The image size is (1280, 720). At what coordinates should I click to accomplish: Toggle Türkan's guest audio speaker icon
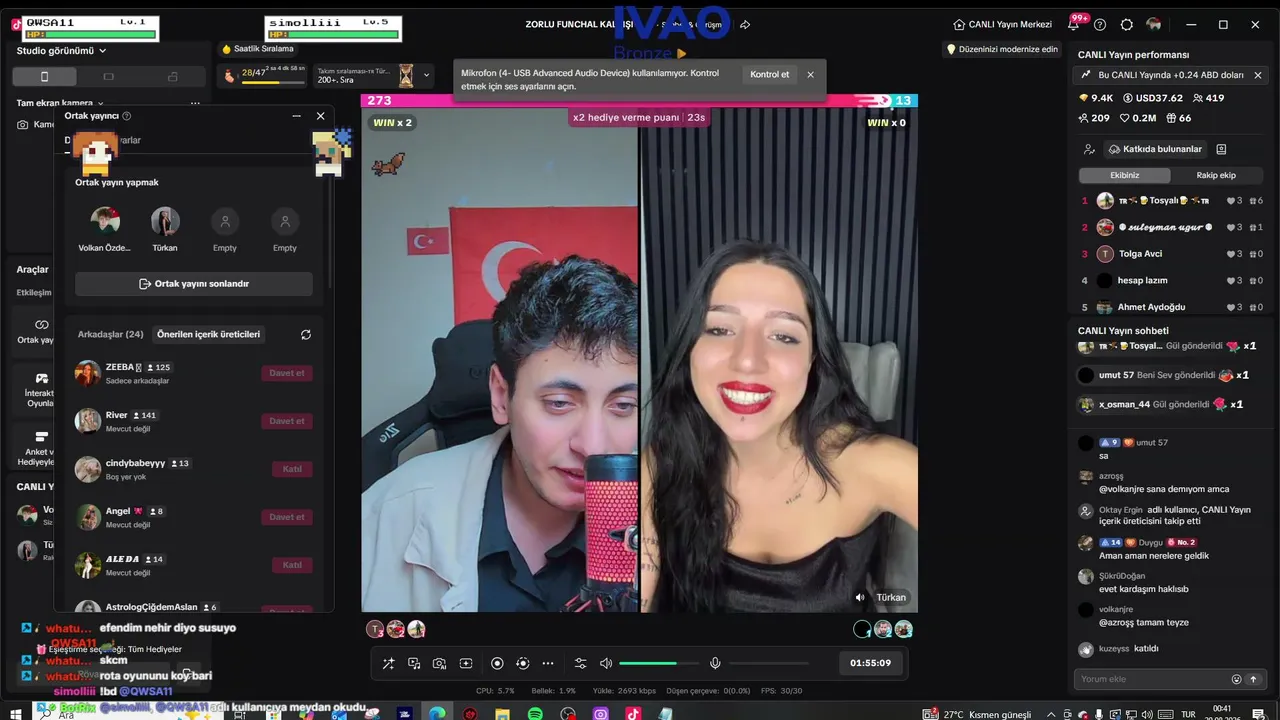click(860, 597)
